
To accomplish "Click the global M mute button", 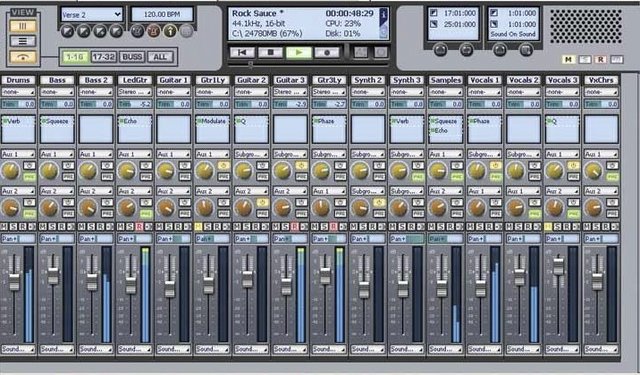I will coord(568,60).
